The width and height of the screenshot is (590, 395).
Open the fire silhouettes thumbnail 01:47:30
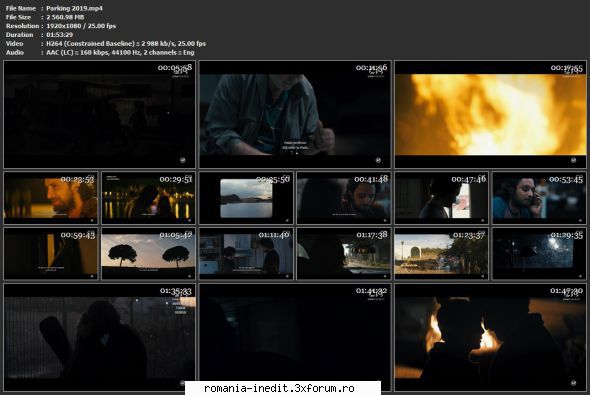point(490,337)
